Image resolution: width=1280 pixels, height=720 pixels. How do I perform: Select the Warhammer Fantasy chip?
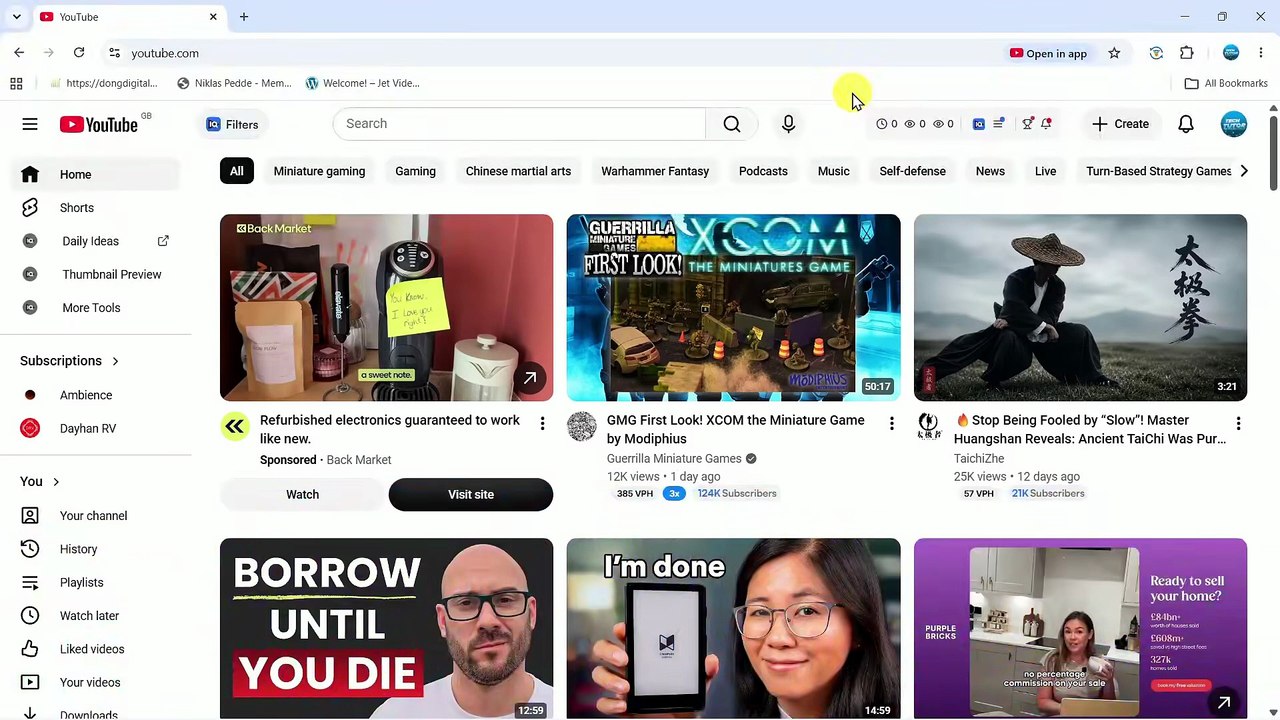click(x=655, y=171)
